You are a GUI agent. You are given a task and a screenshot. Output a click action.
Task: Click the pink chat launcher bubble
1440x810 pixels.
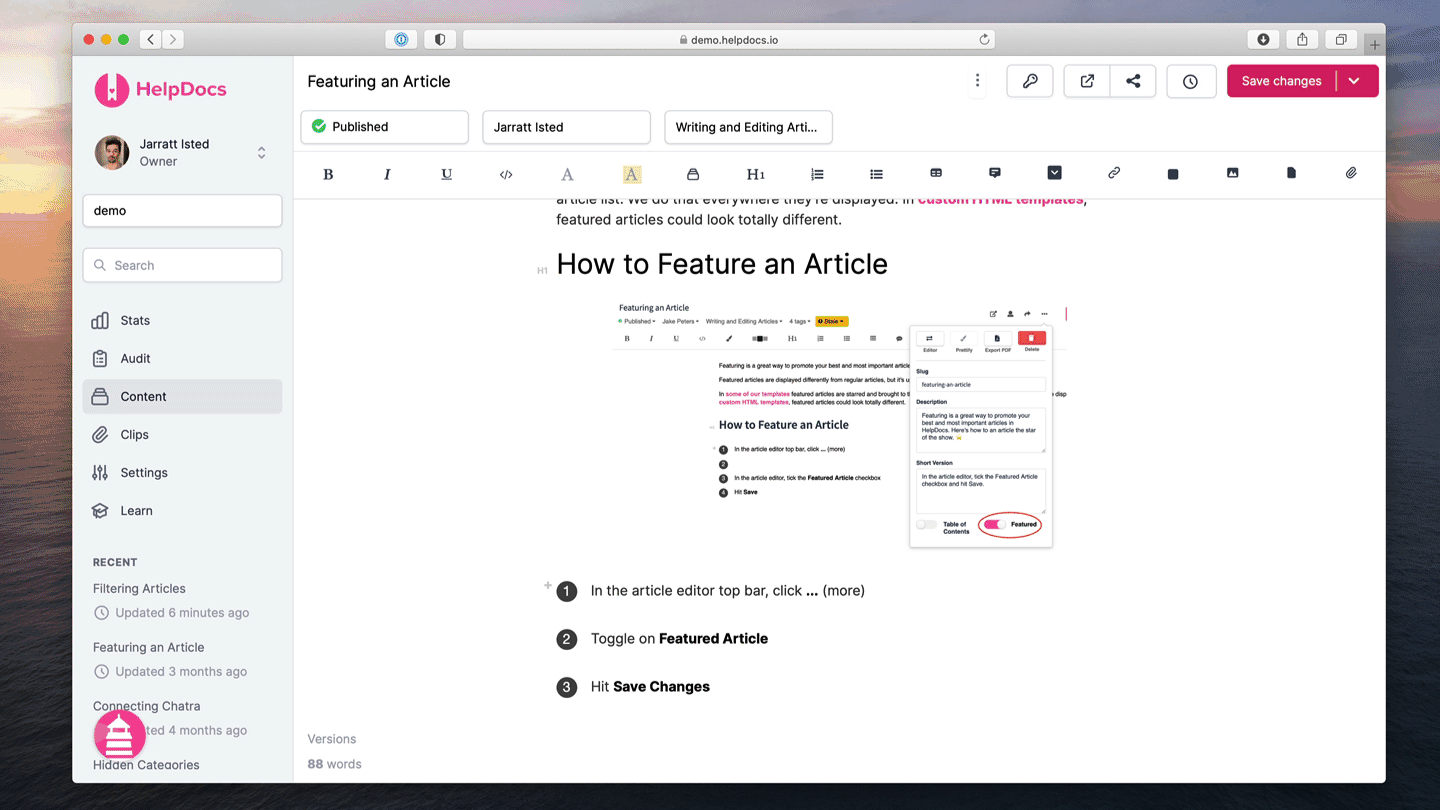click(x=119, y=735)
